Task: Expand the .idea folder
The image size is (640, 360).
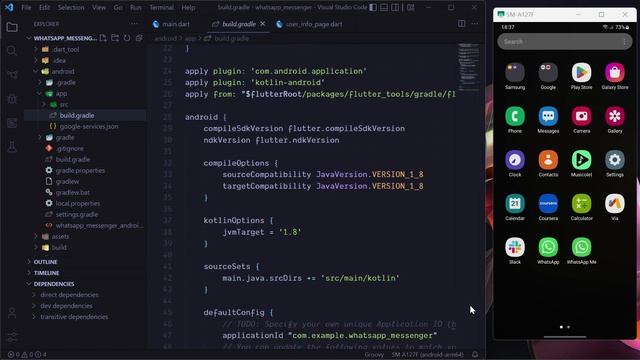Action: click(x=85, y=60)
